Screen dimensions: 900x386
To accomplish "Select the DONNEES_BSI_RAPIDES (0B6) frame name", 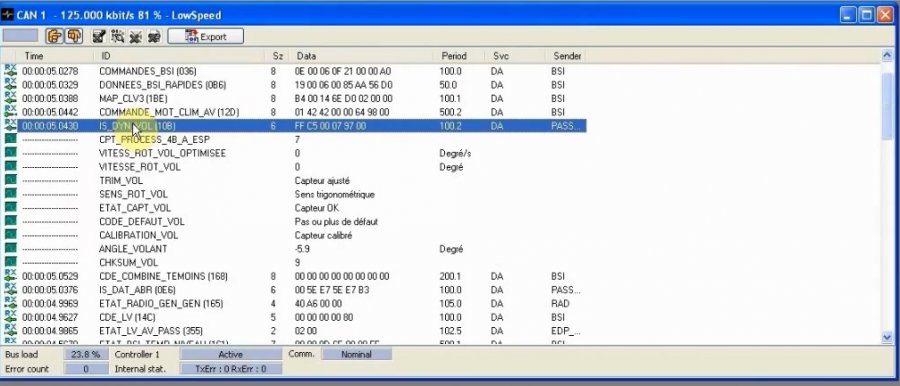I will (162, 84).
